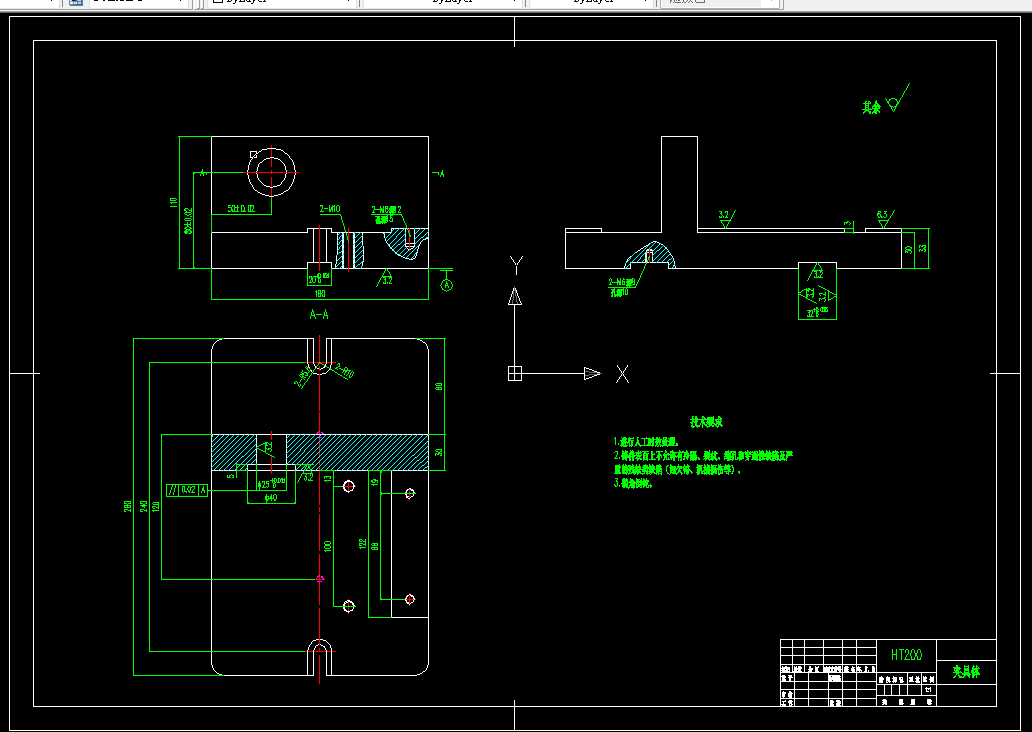
Task: Select the 32 key width dimension
Action: (817, 312)
